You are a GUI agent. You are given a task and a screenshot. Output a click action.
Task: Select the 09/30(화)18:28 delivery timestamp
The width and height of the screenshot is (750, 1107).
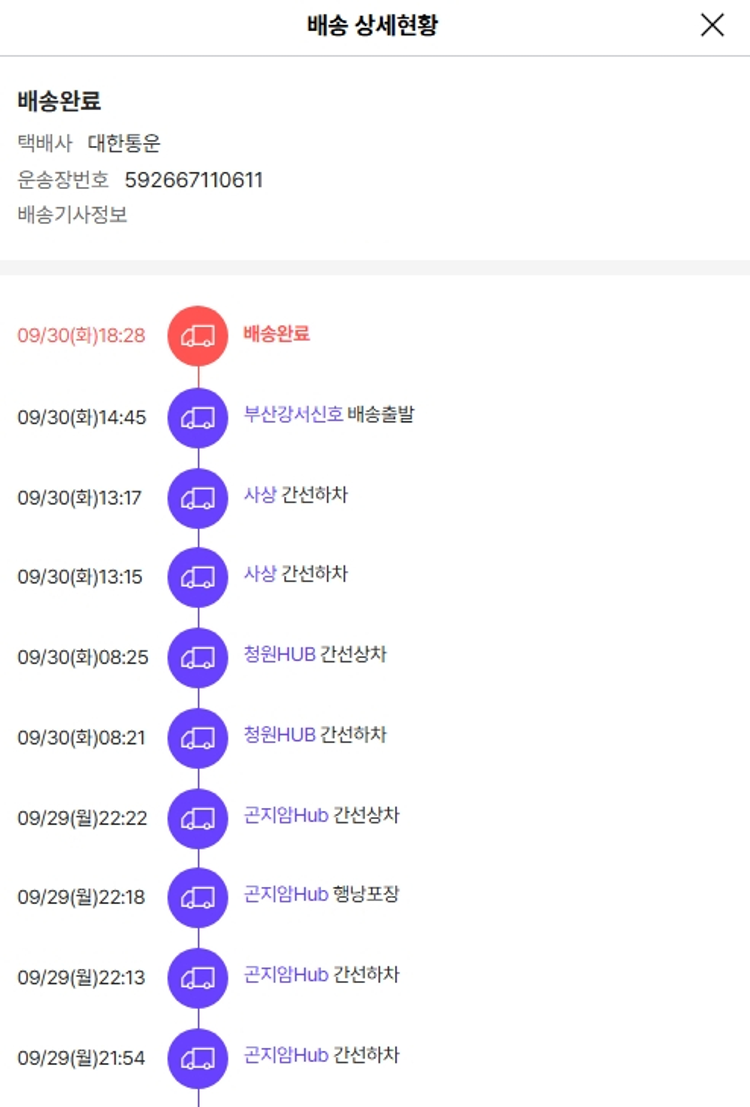(81, 336)
